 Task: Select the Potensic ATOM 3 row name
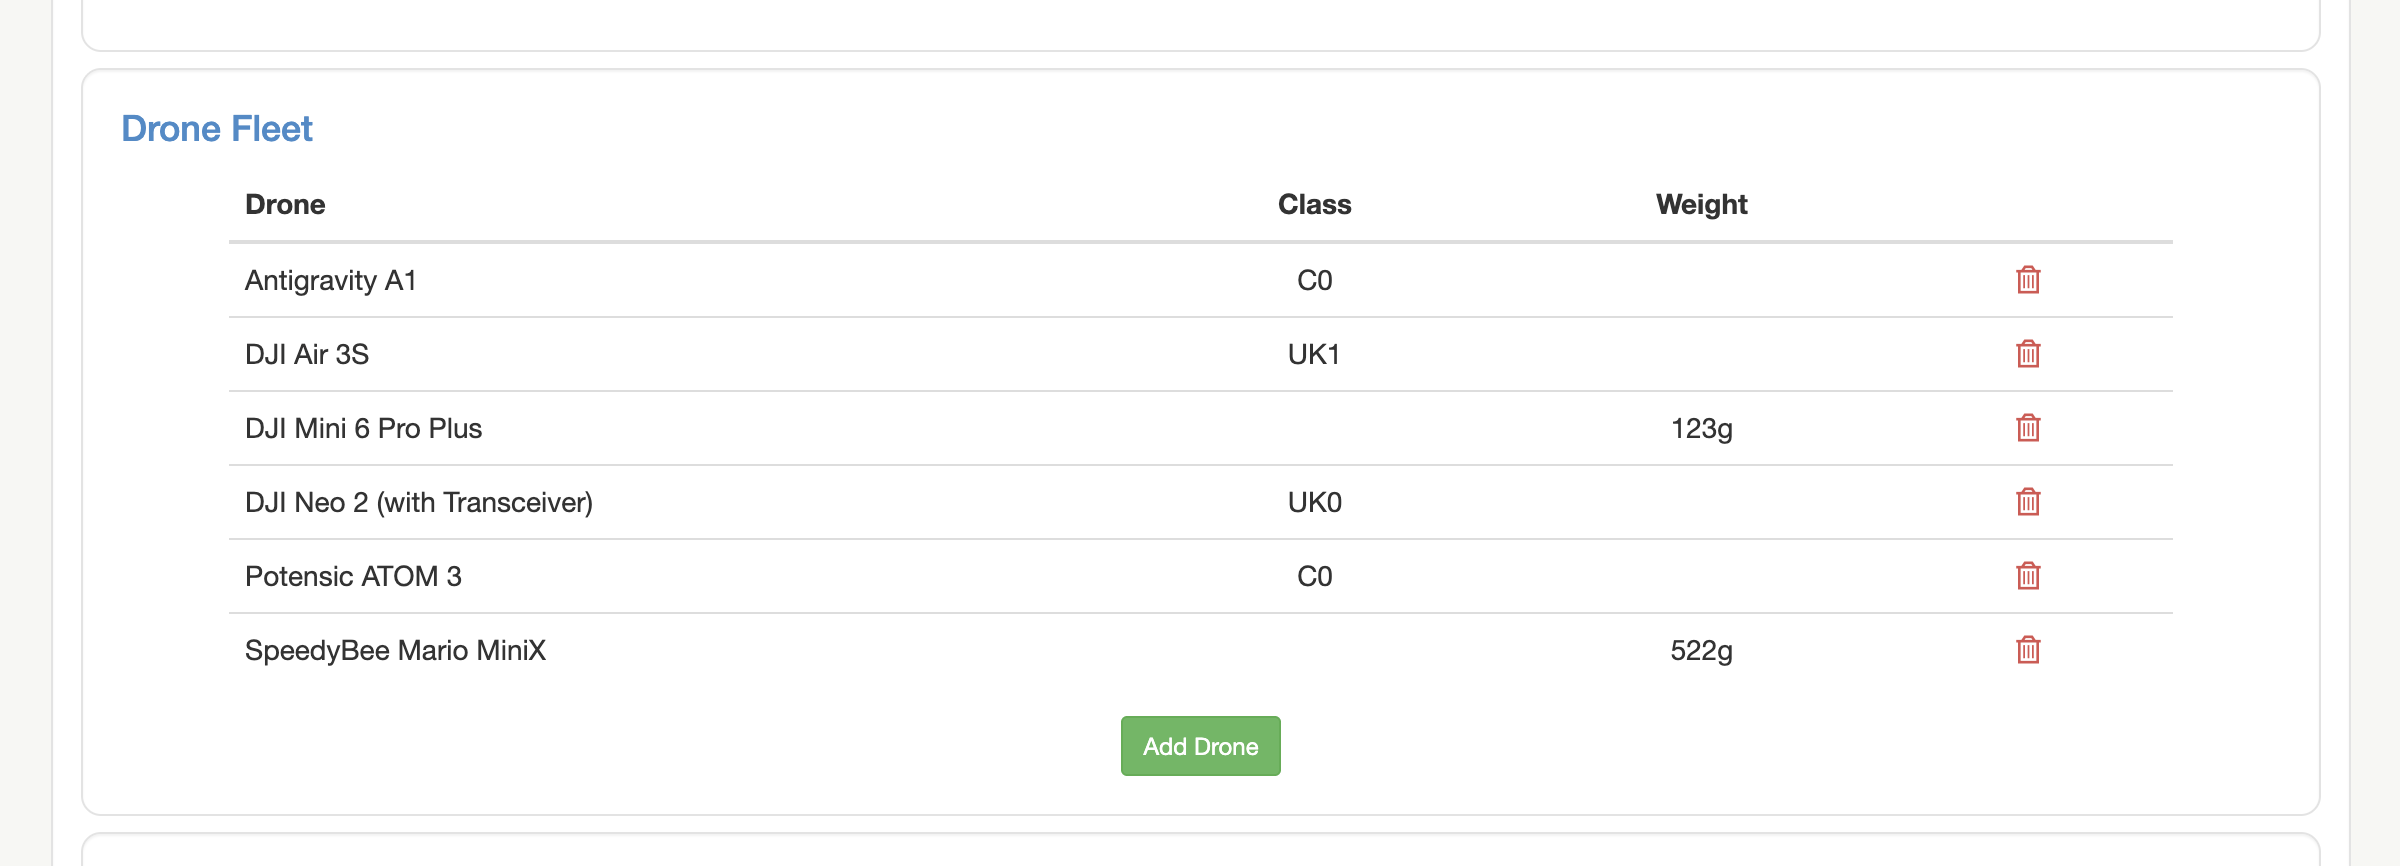[353, 576]
